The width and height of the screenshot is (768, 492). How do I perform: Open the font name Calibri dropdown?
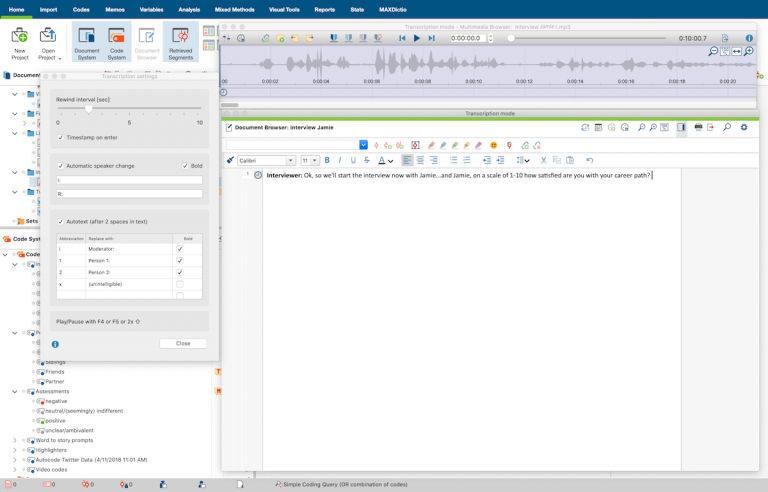click(x=290, y=160)
